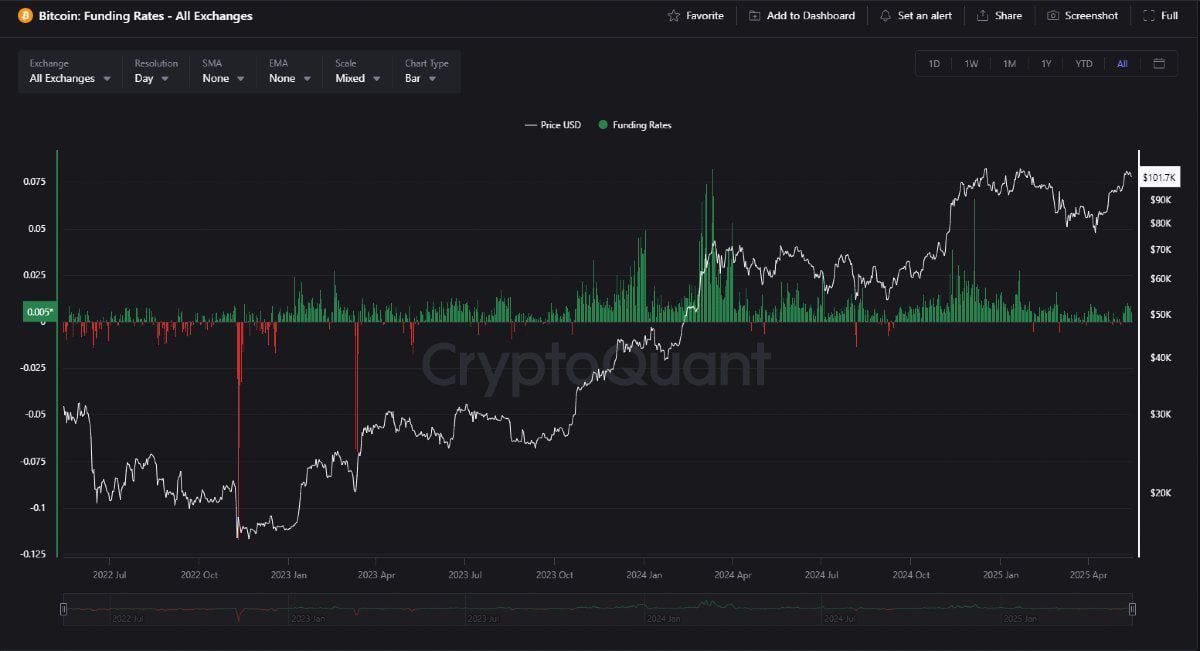Click the 2024 Jan x-axis label
The image size is (1200, 651).
[x=644, y=575]
